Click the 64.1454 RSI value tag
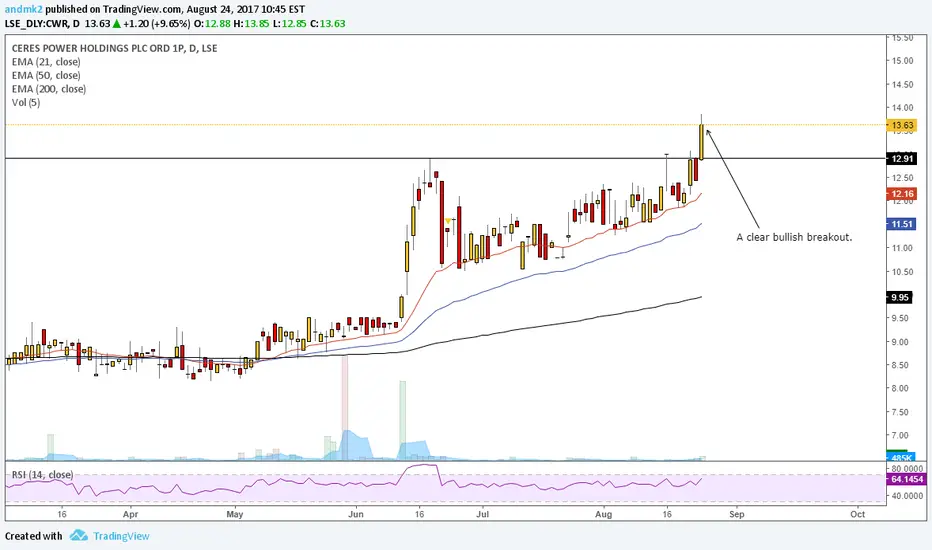Viewport: 932px width, 550px height. click(x=906, y=479)
